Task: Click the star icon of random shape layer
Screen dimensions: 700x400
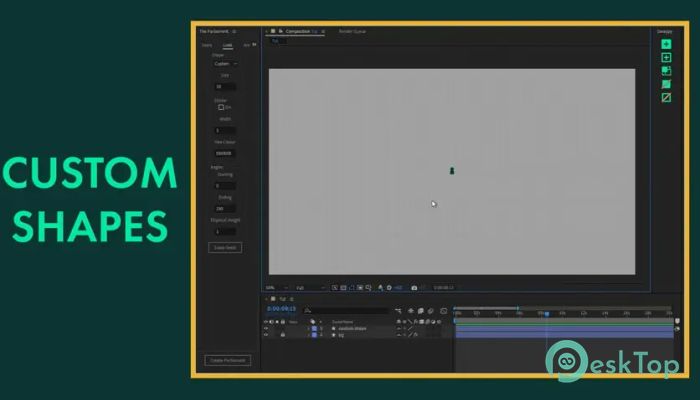Action: 333,329
